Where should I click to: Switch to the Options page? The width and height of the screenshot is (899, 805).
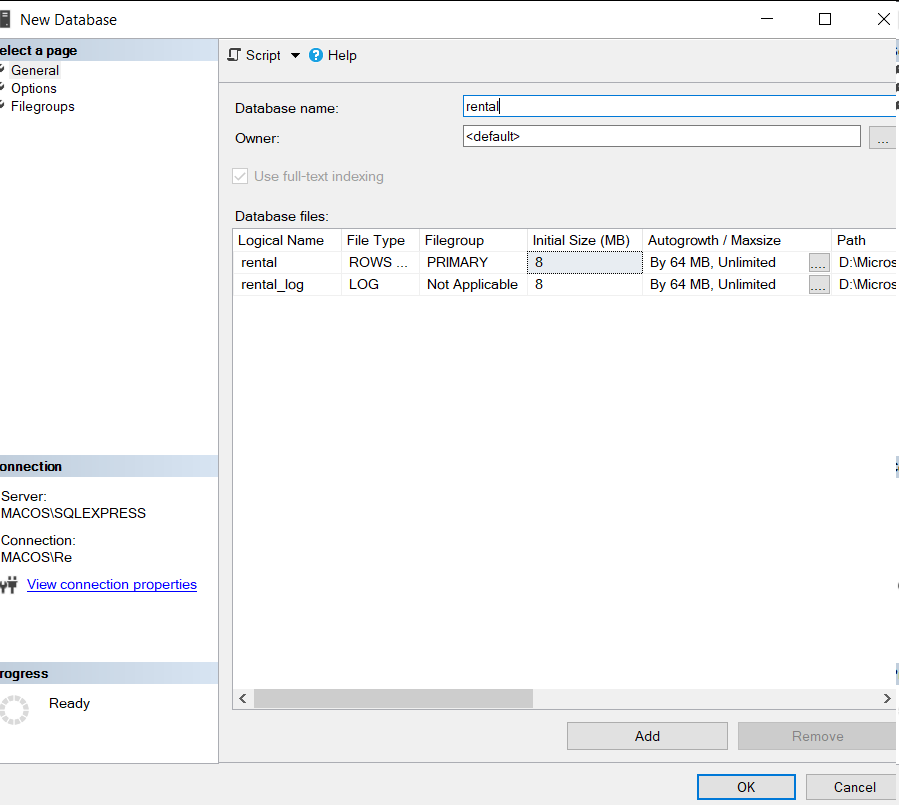pos(34,88)
